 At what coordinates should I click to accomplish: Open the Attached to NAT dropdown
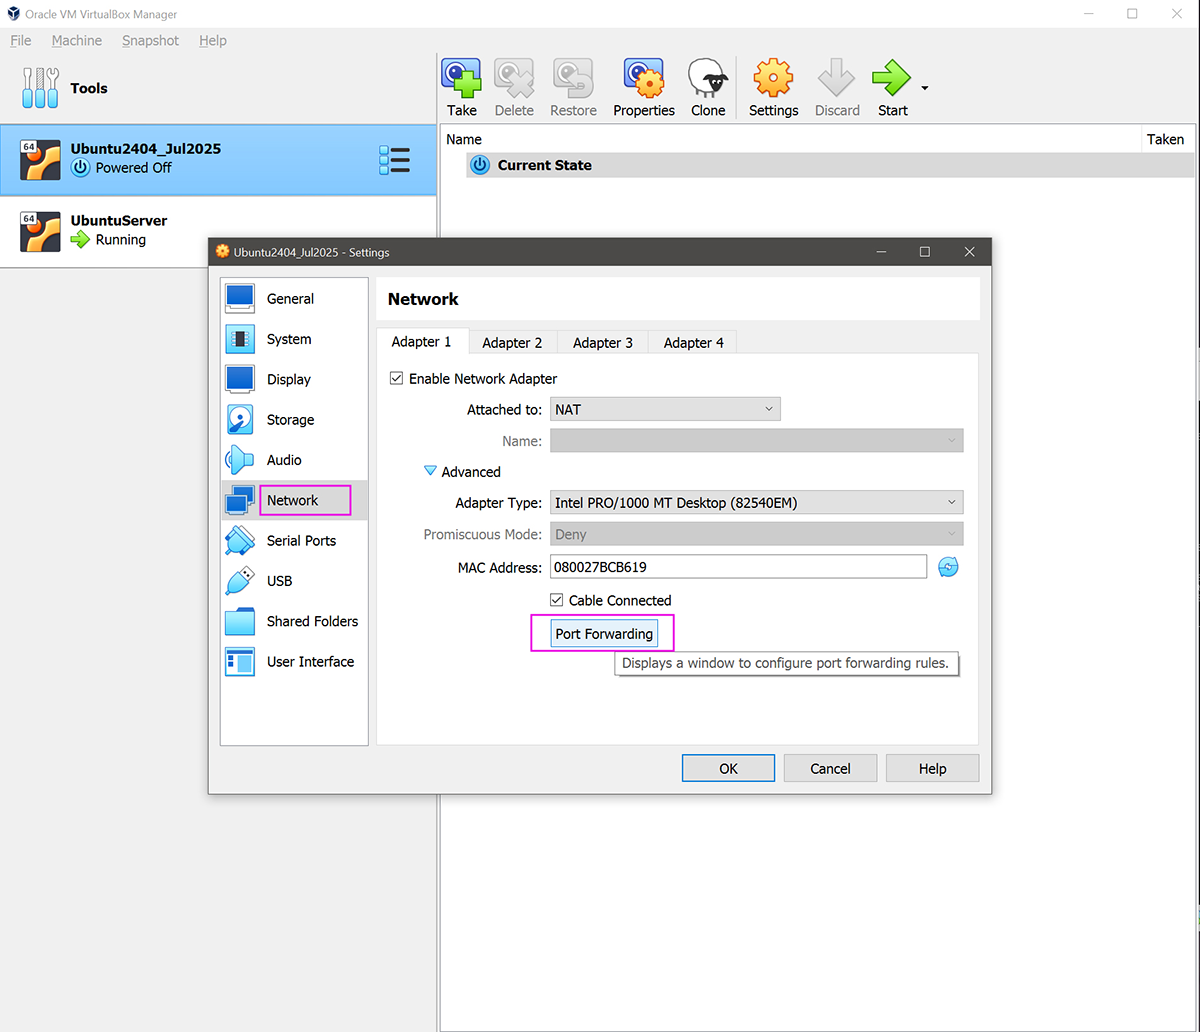[665, 409]
